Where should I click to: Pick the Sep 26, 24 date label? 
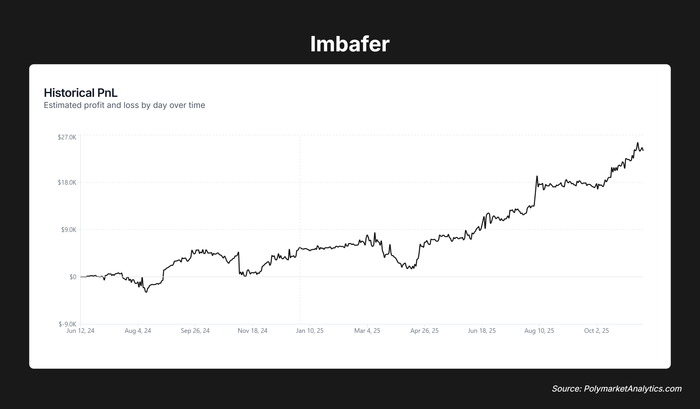click(195, 331)
